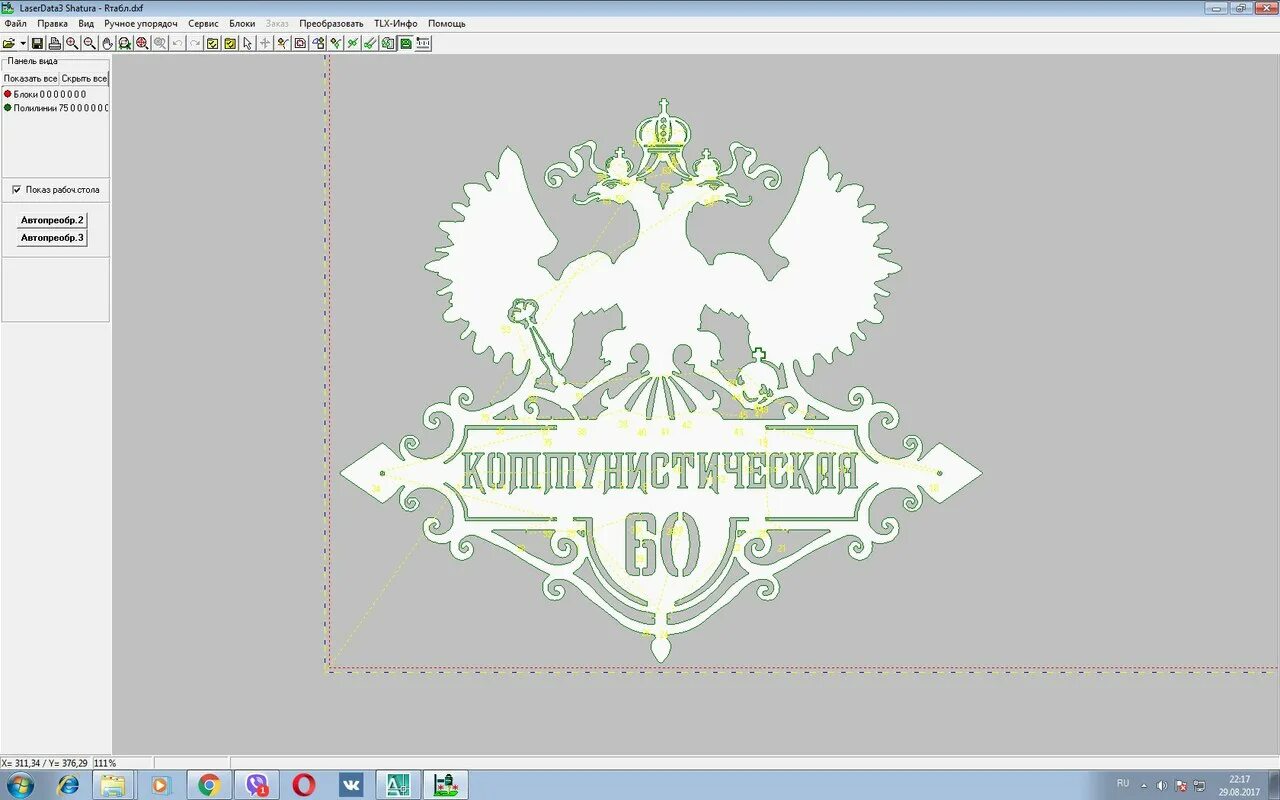Open the file-open dropdown arrow
This screenshot has height=800, width=1280.
coord(22,43)
